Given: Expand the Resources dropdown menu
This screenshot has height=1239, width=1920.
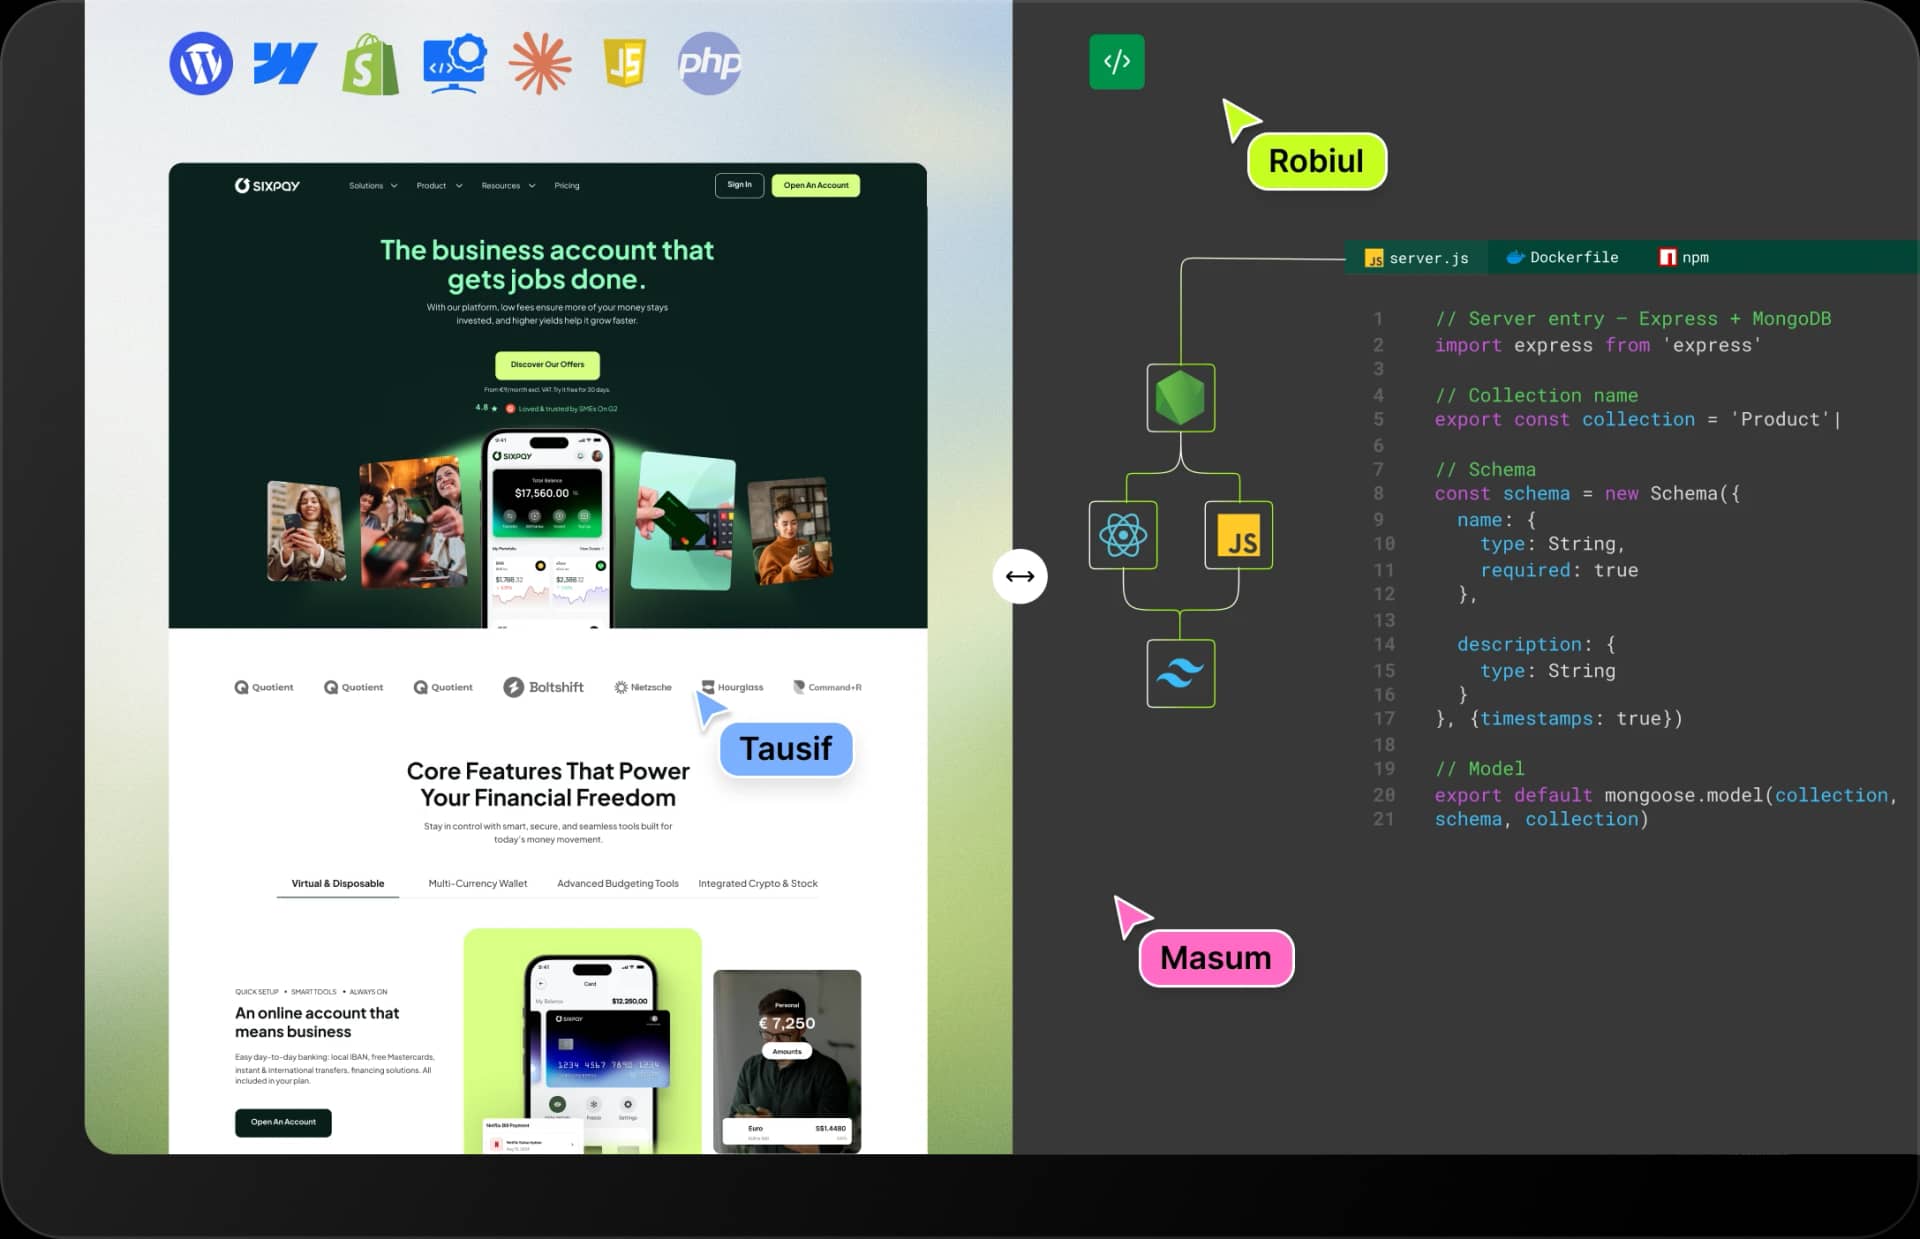Looking at the screenshot, I should coord(508,185).
